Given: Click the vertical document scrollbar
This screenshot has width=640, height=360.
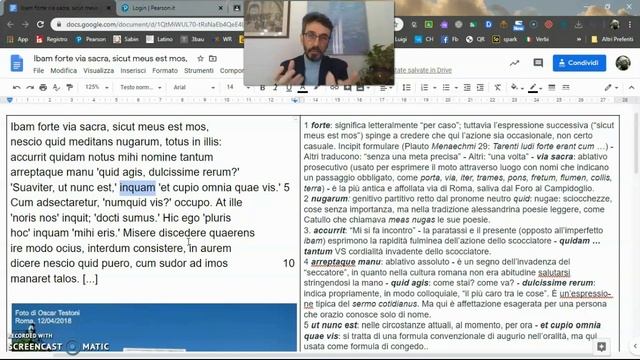Looking at the screenshot, I should tap(636, 143).
